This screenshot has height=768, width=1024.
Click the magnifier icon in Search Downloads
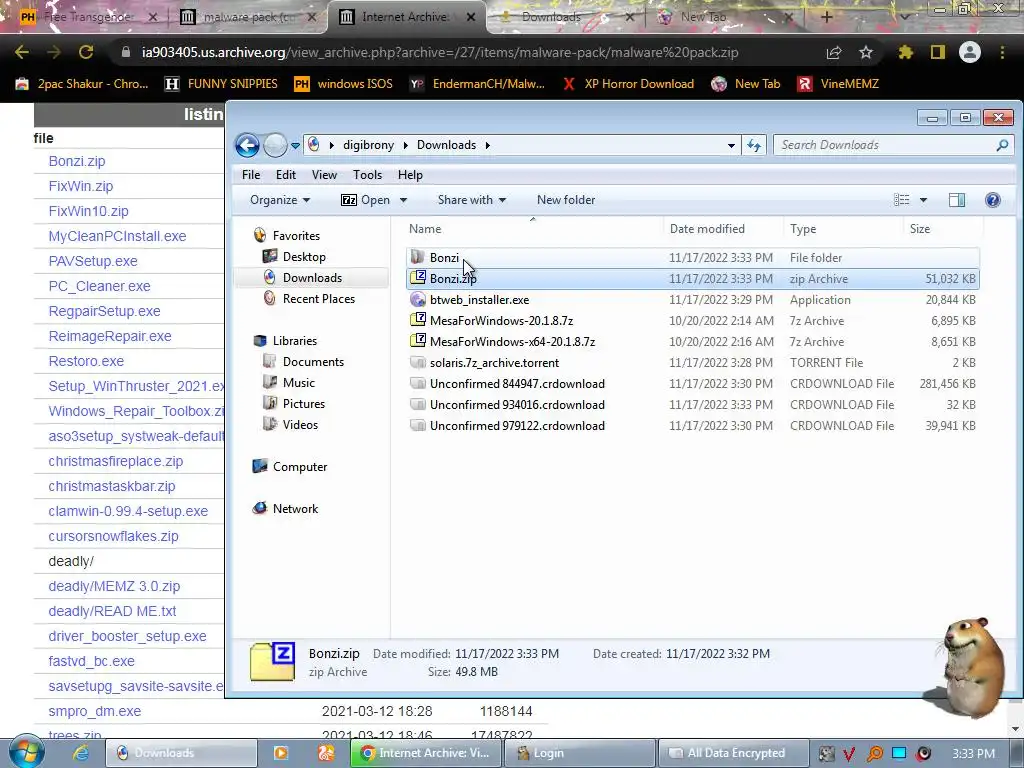pos(1002,145)
